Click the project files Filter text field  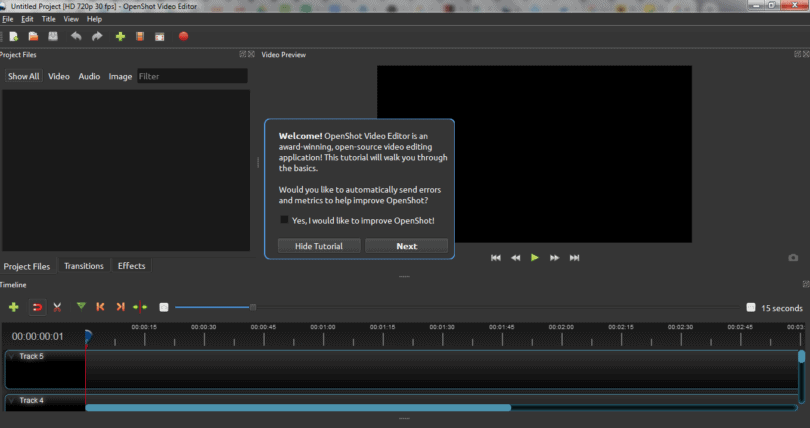pyautogui.click(x=192, y=76)
